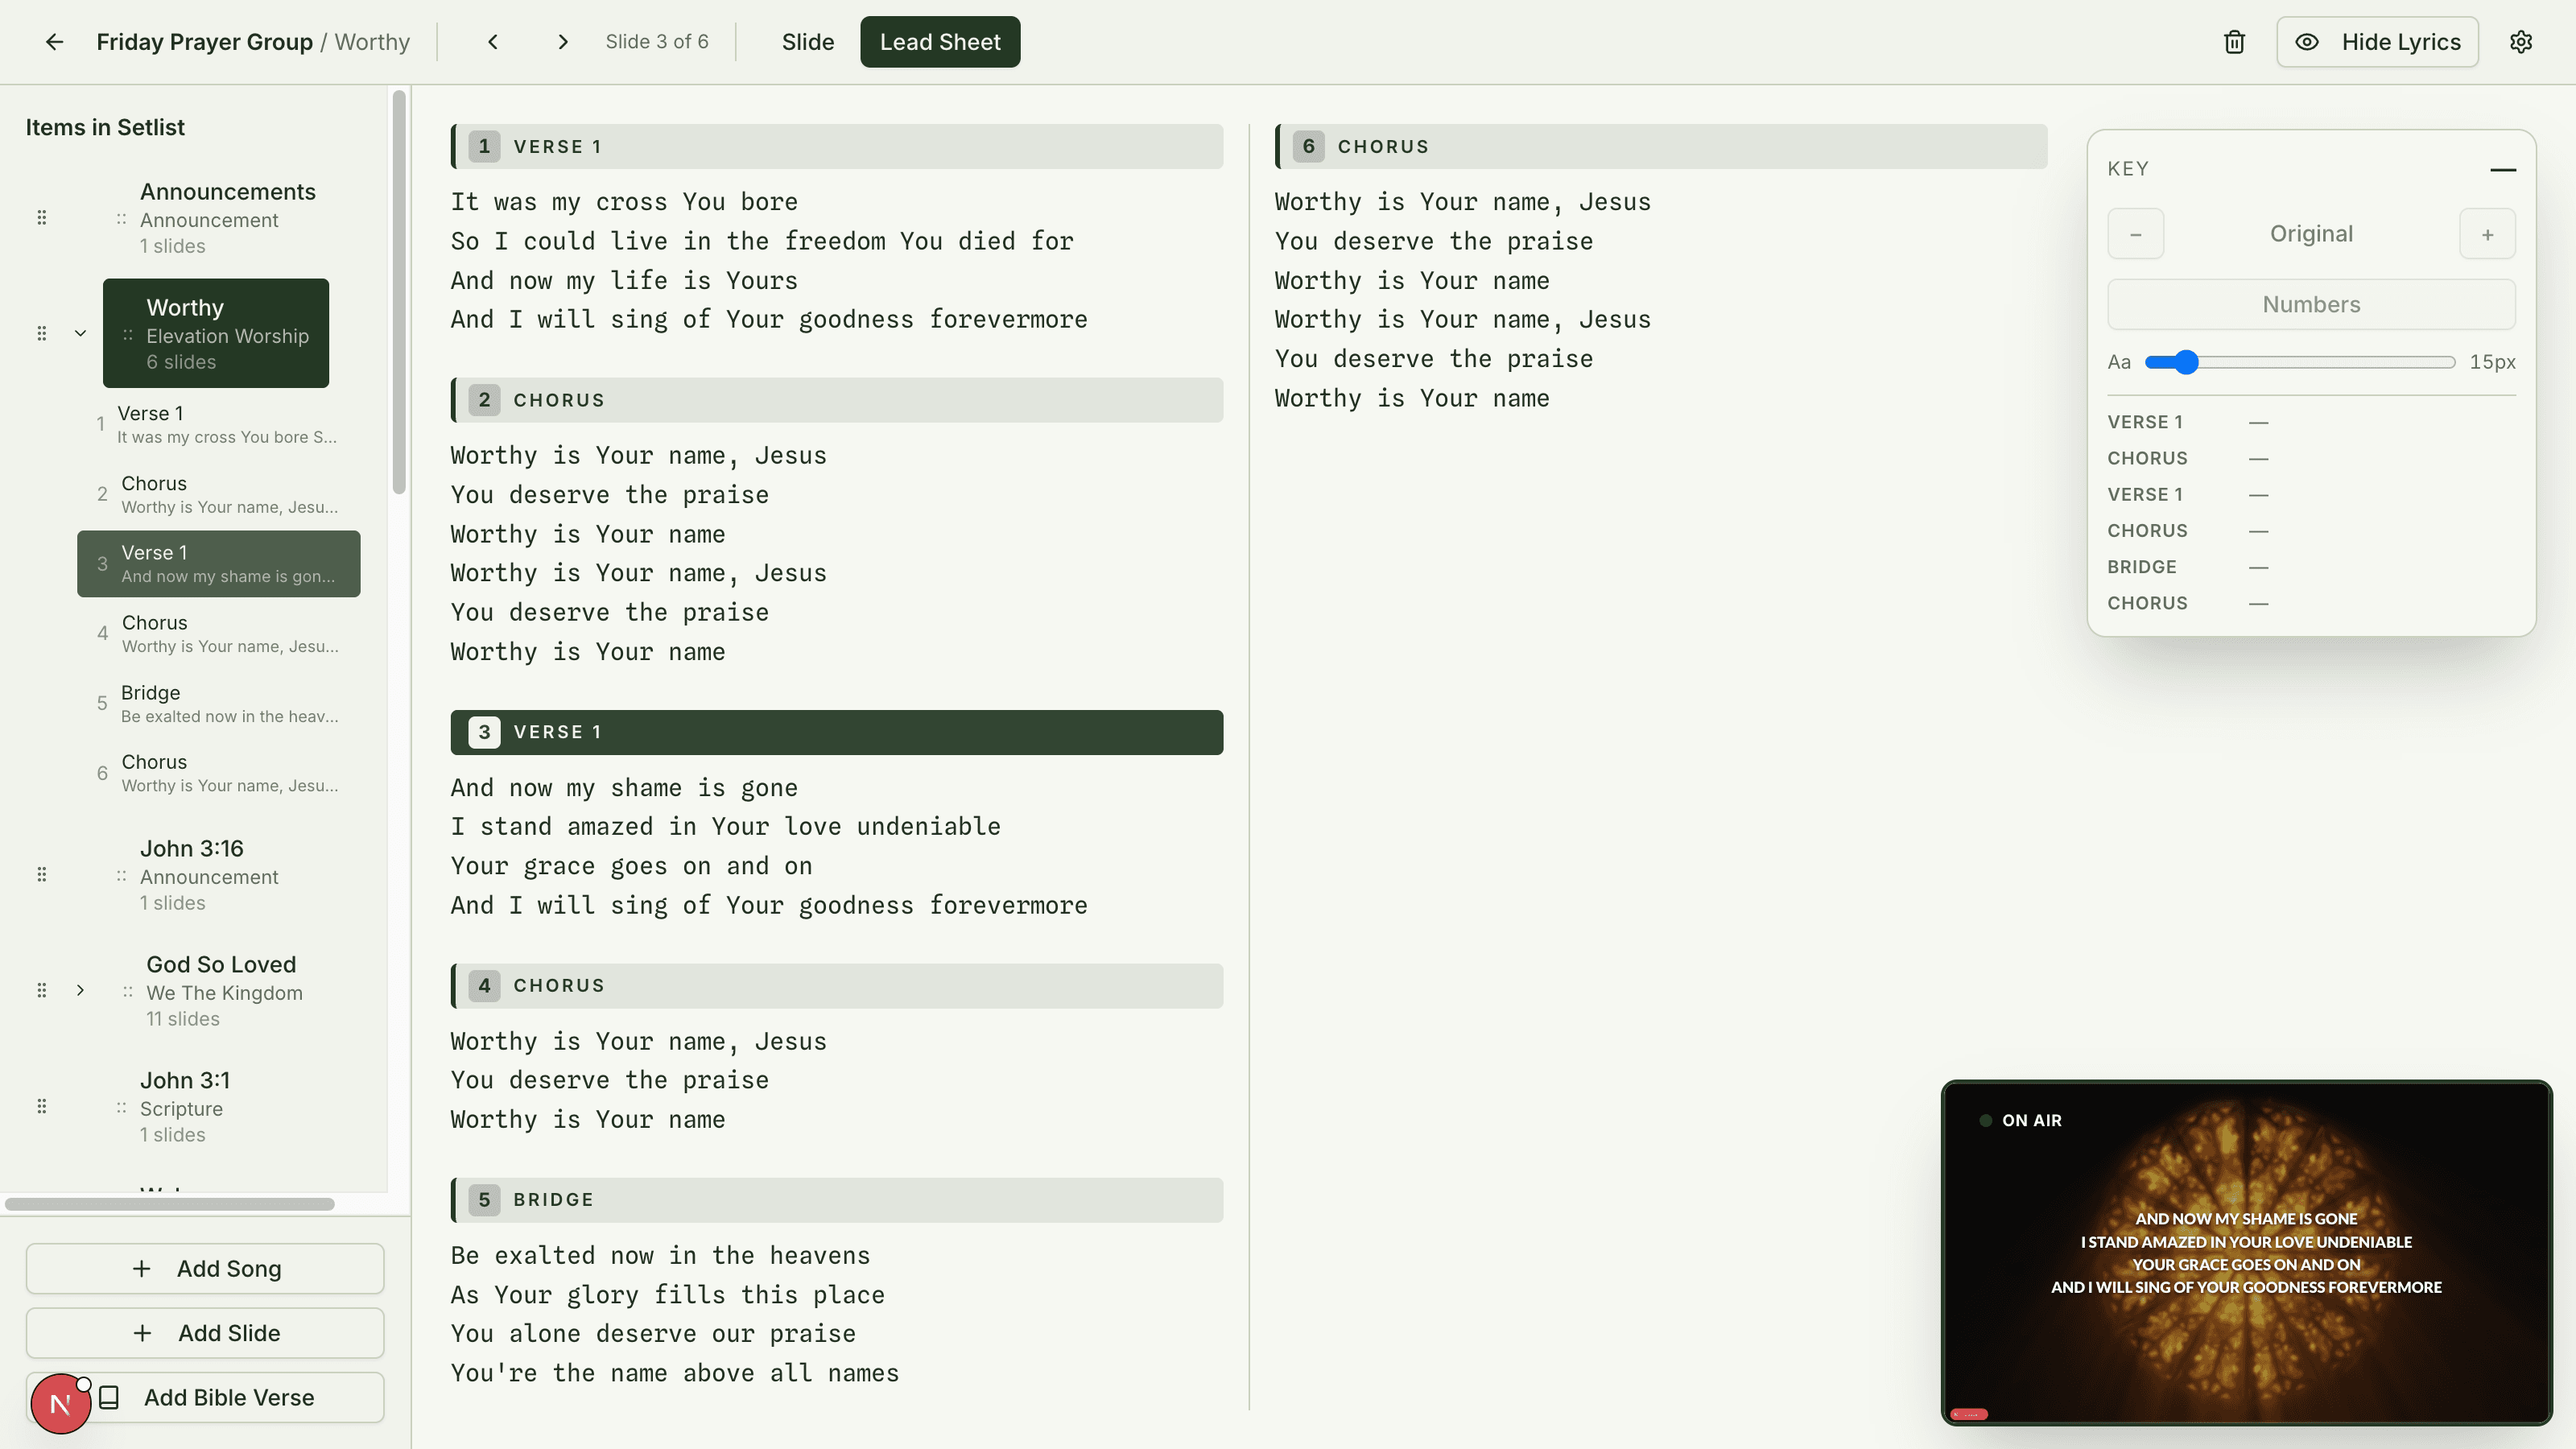Collapse the Worthy song slides
This screenshot has height=1449, width=2576.
pyautogui.click(x=80, y=333)
